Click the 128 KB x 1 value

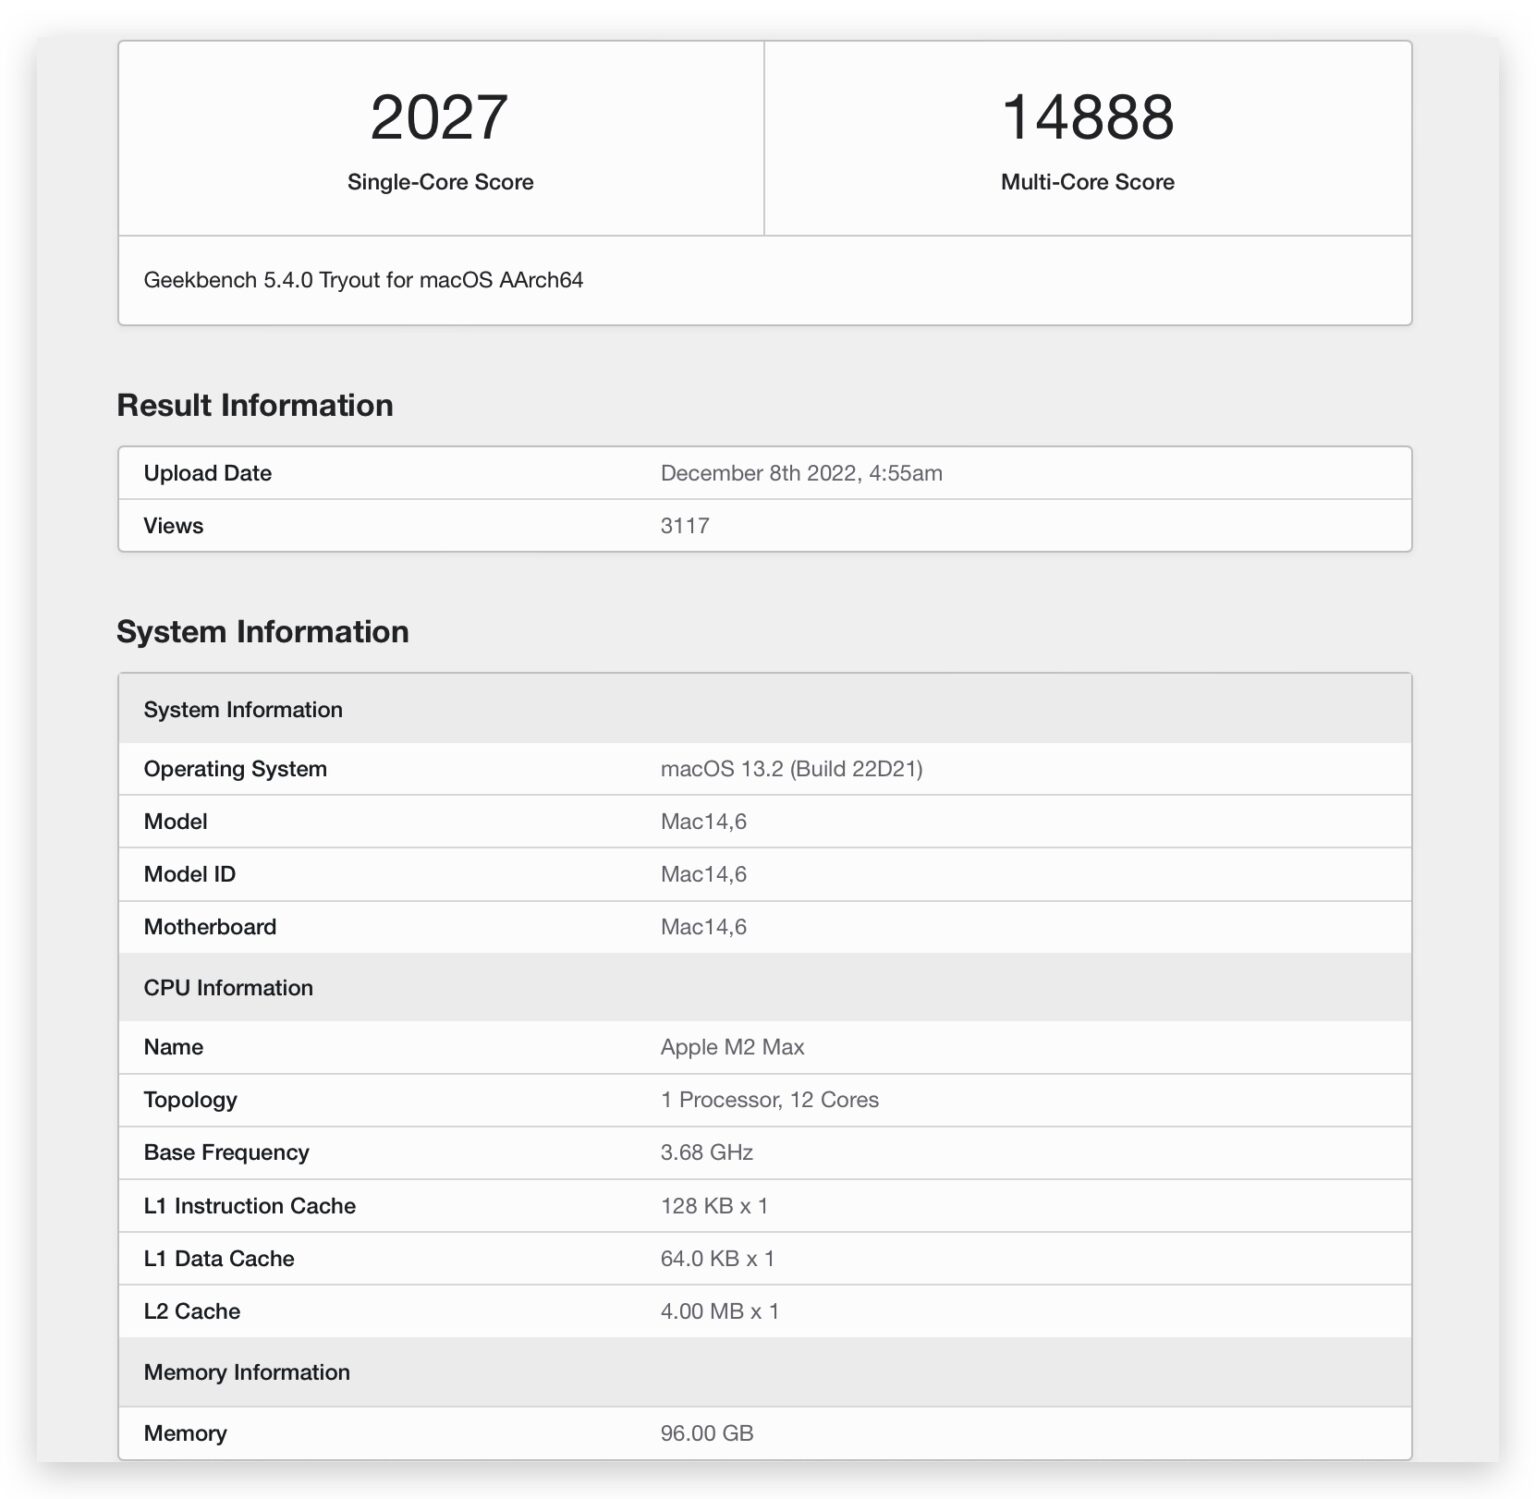(x=714, y=1206)
